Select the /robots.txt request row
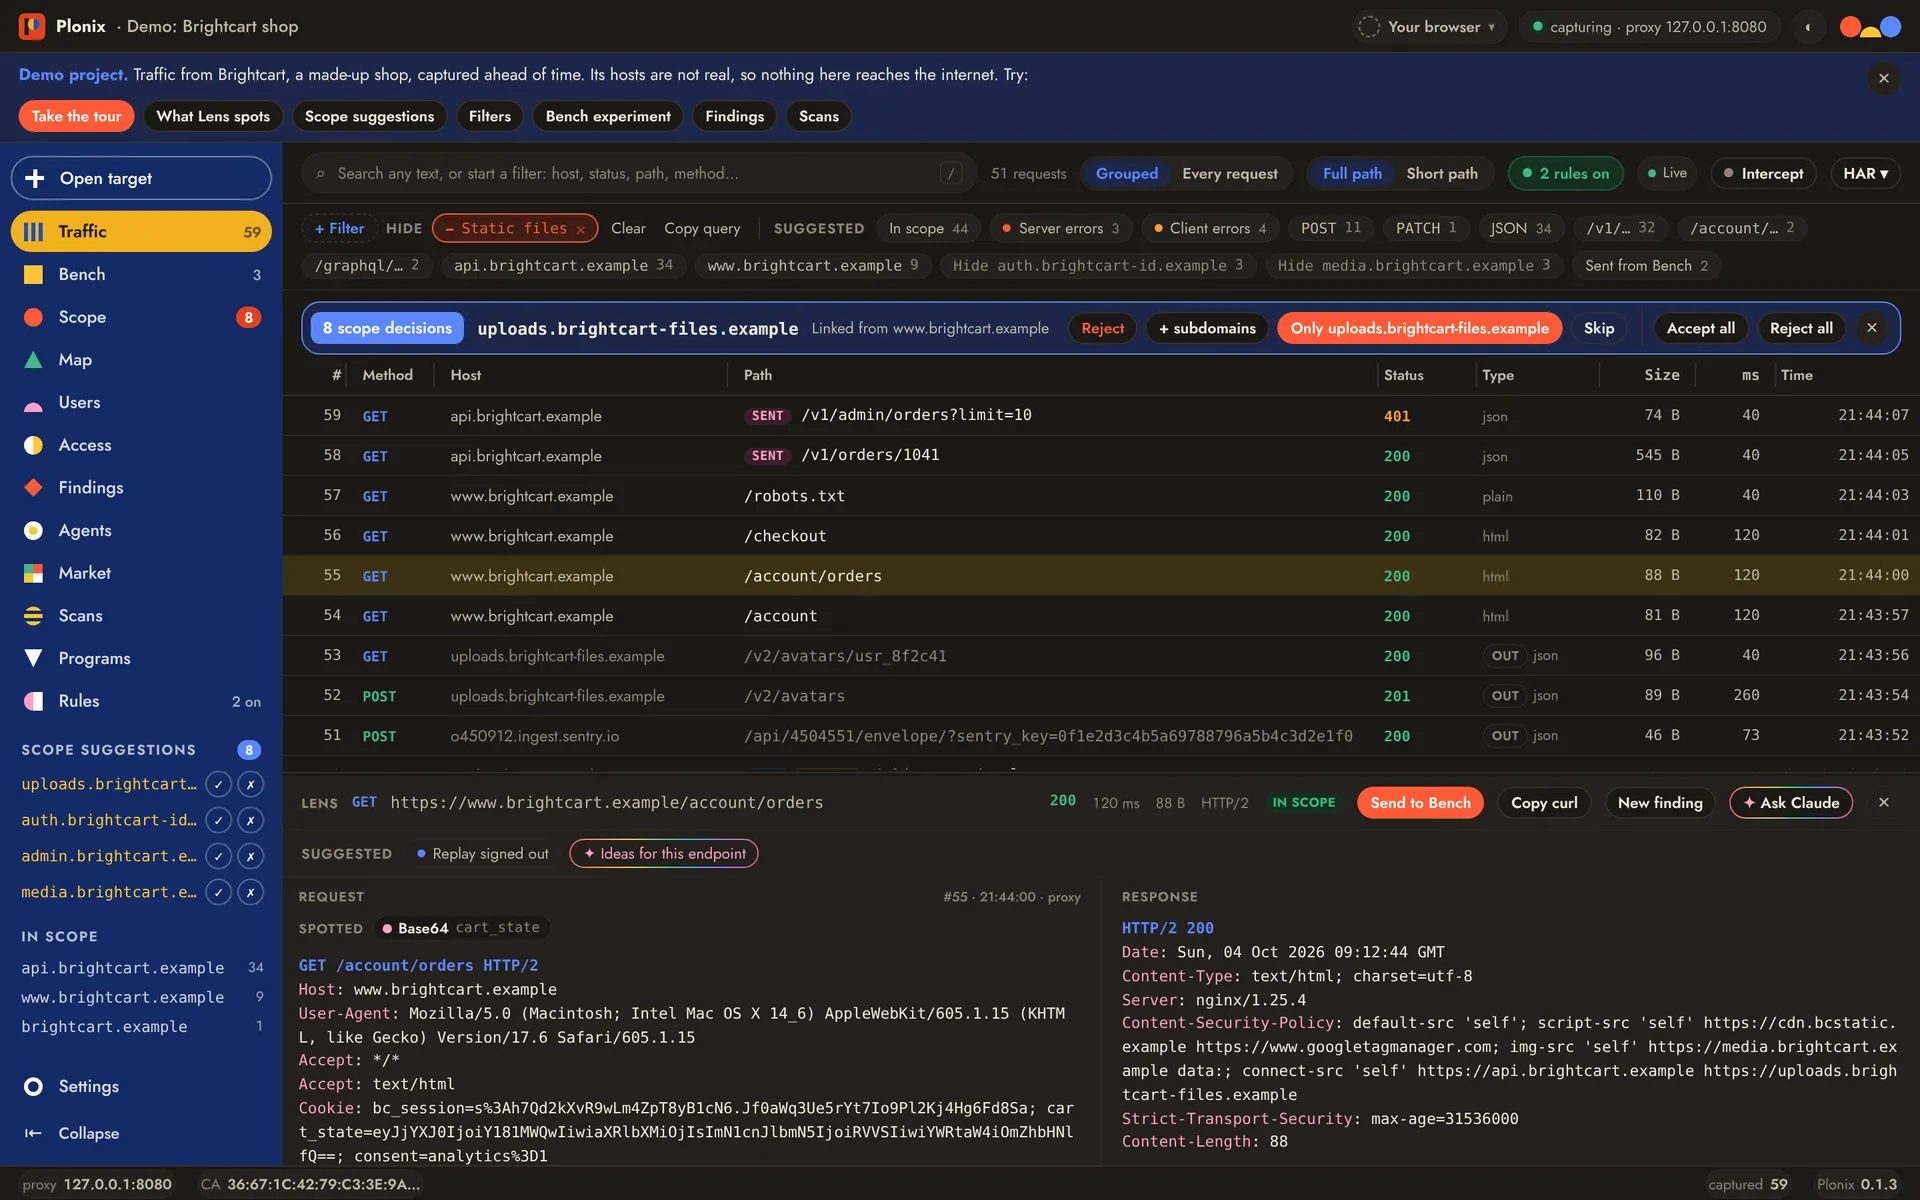Screen dimensions: 1920x1200 click(1100, 496)
